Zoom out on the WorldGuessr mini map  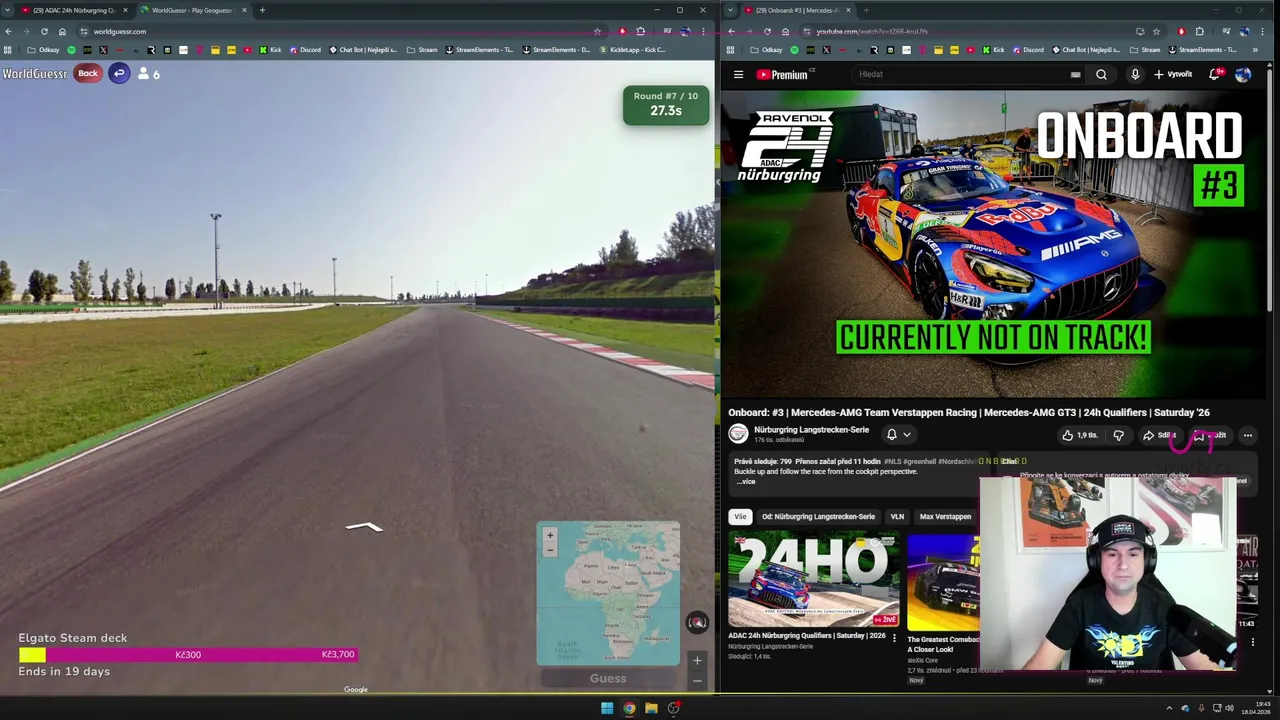coord(549,549)
